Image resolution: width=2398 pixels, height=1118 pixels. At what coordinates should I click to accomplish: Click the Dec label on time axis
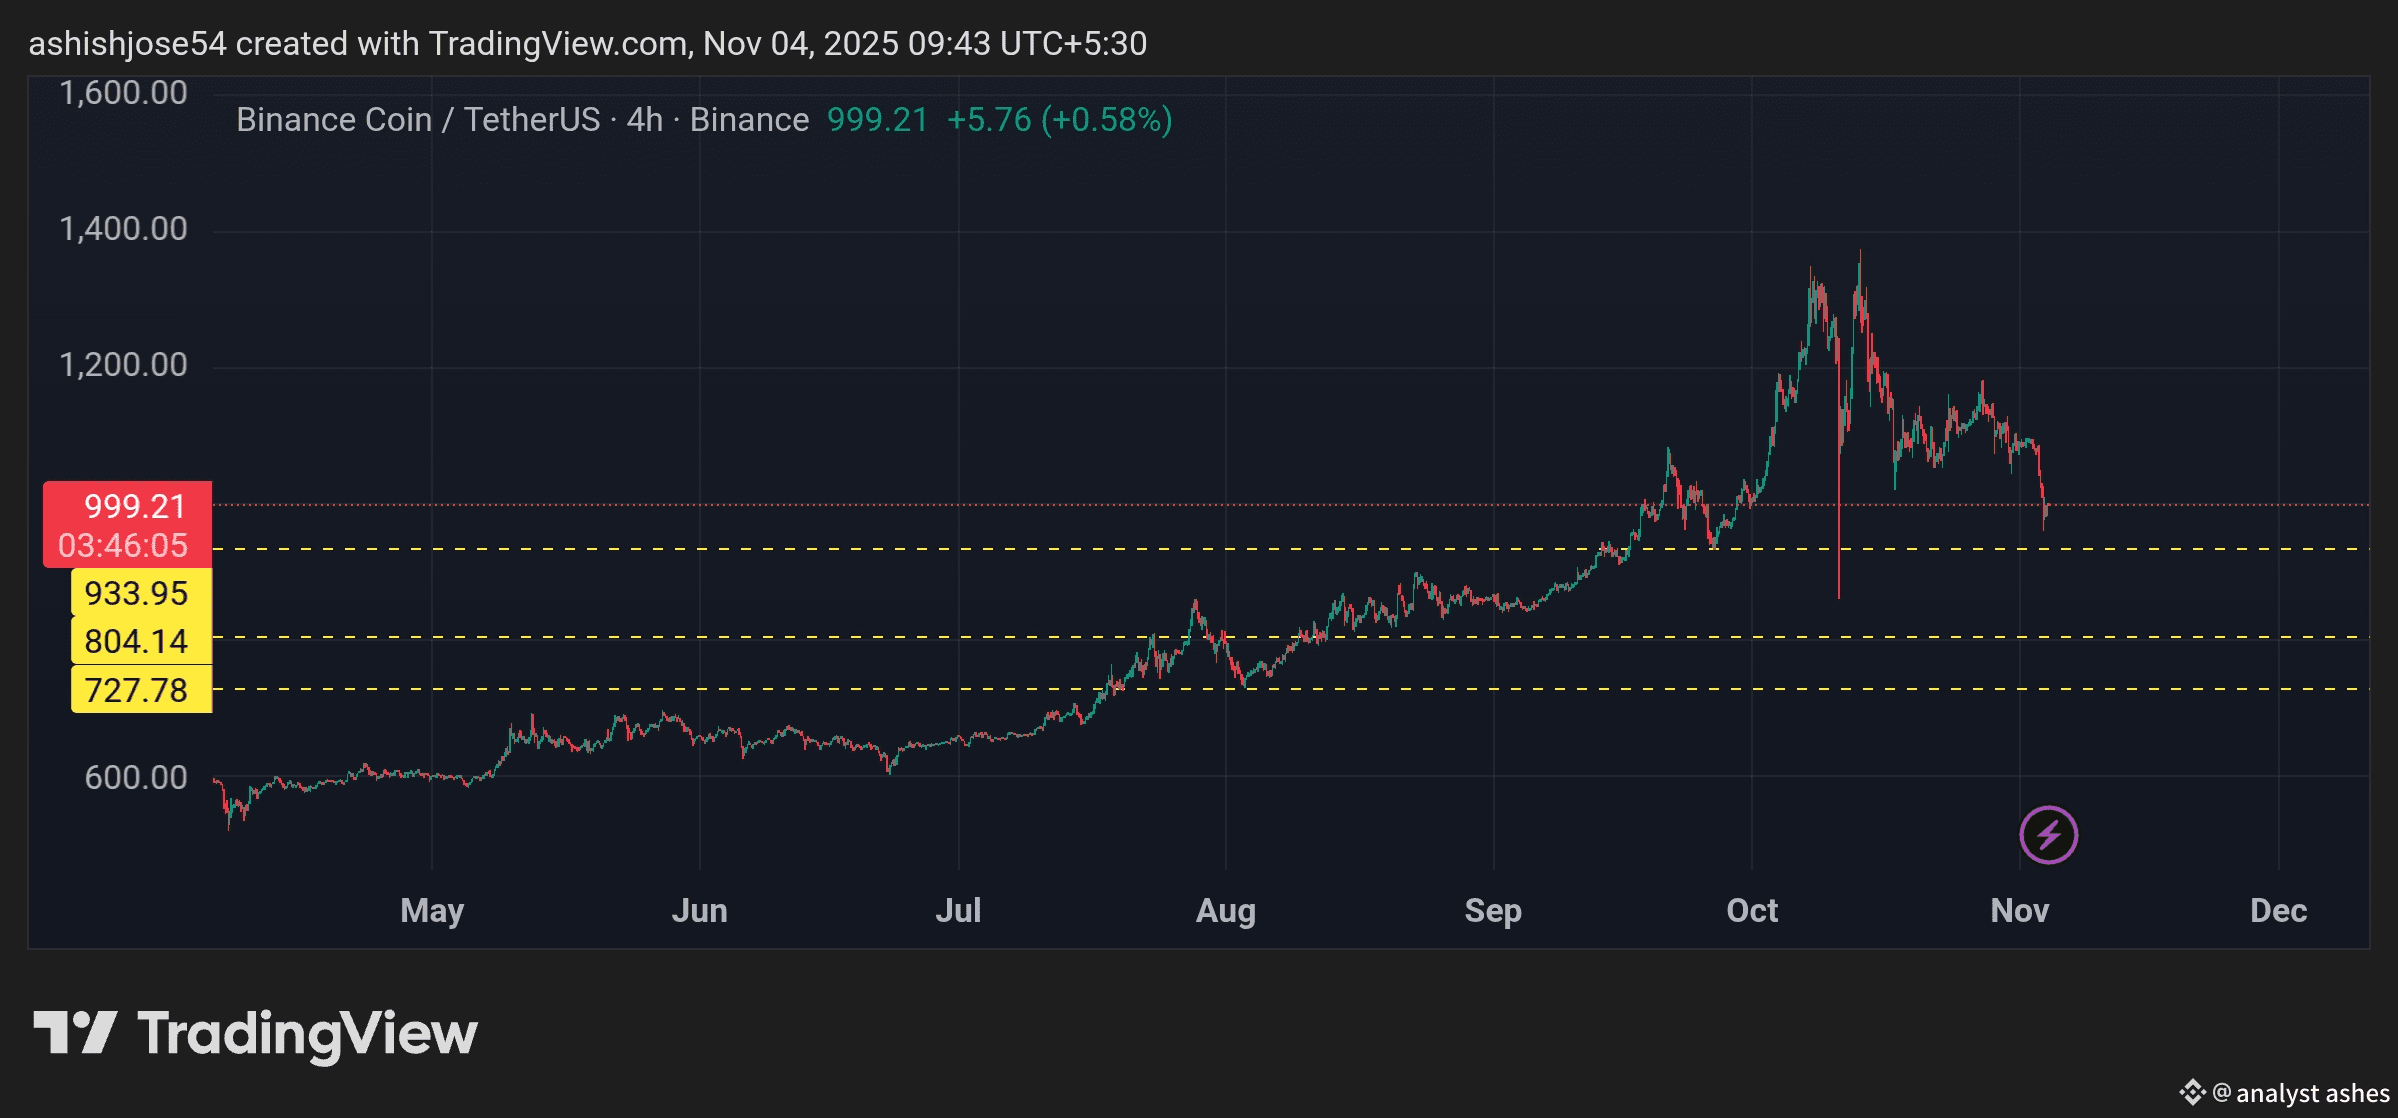pos(2278,910)
